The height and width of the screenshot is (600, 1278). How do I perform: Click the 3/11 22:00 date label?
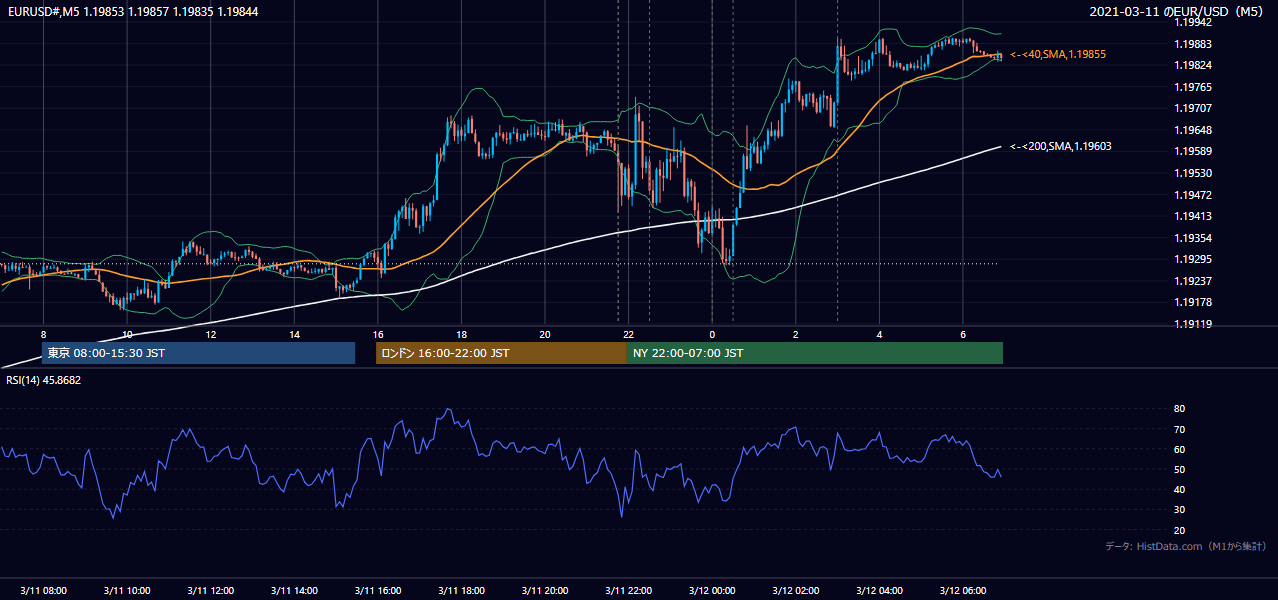[628, 591]
